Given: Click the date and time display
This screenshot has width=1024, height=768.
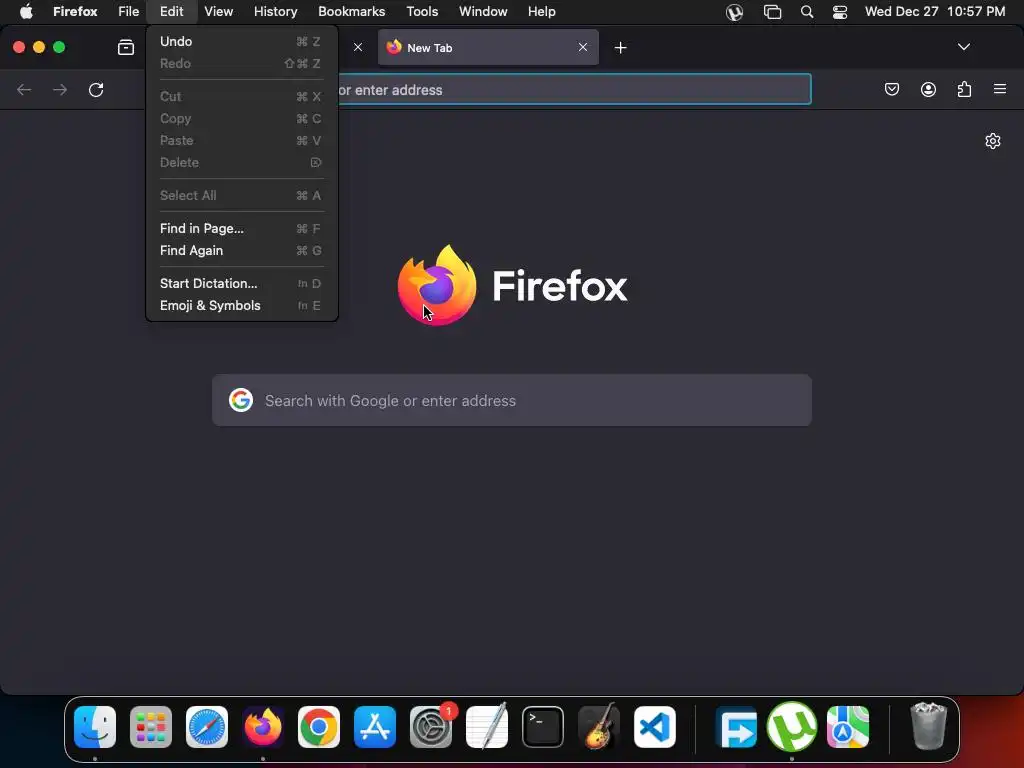Looking at the screenshot, I should pyautogui.click(x=935, y=12).
